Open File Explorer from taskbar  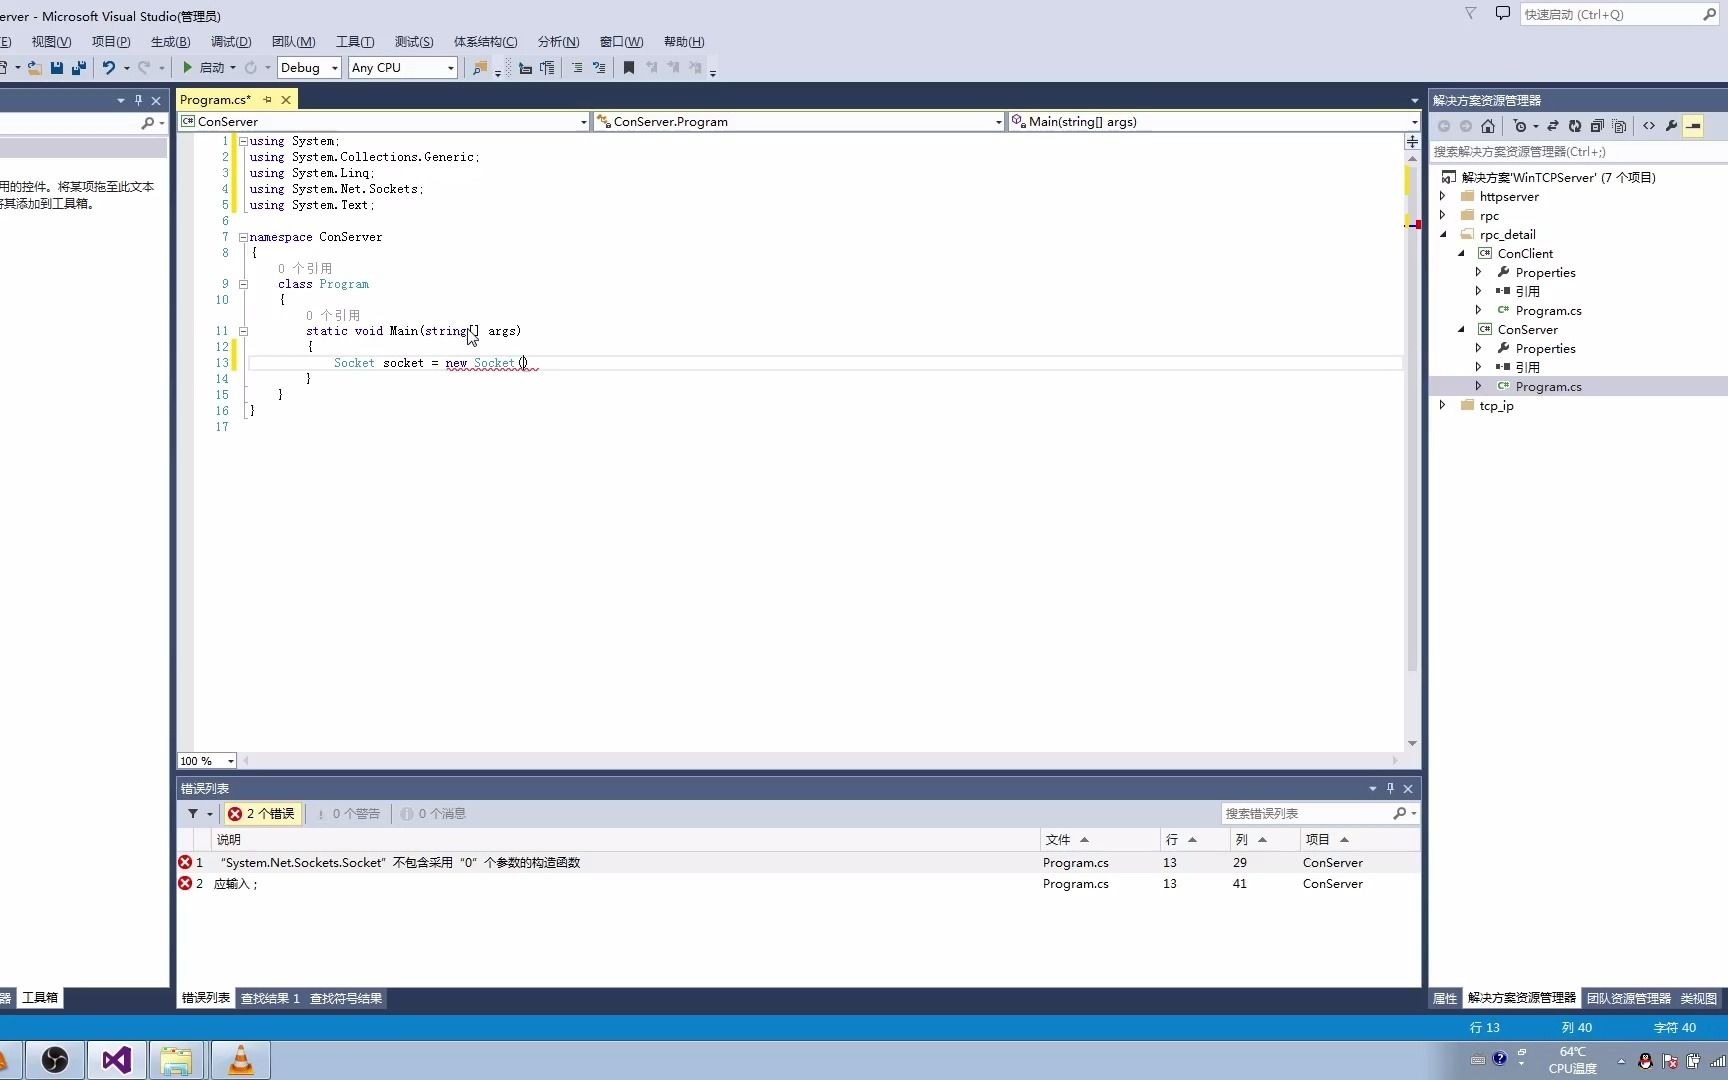click(x=177, y=1060)
